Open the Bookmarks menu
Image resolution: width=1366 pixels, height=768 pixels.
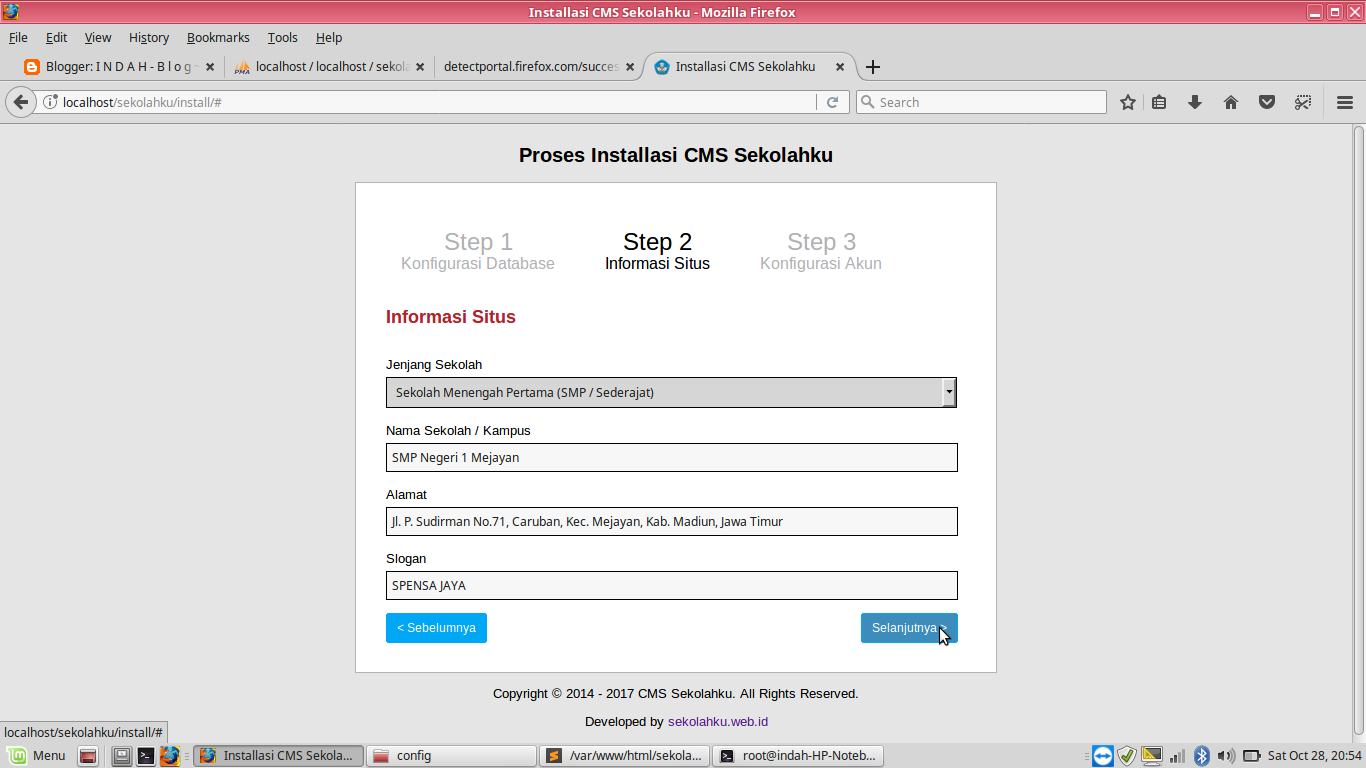pos(218,37)
